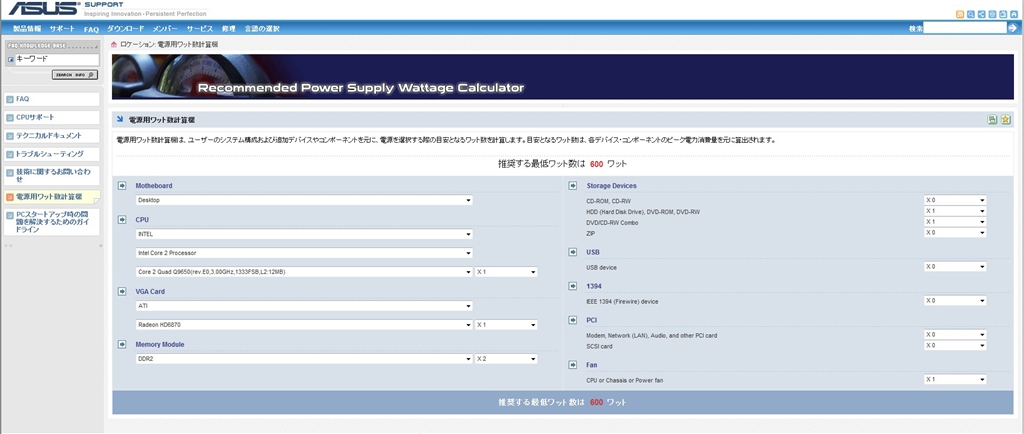Open the ダウンロード menu in the navigation bar

(x=125, y=29)
